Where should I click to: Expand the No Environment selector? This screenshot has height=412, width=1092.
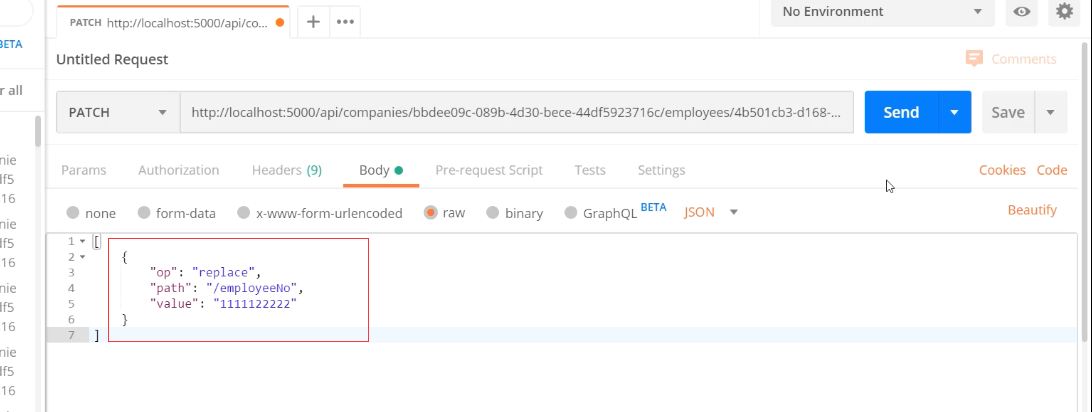click(882, 12)
